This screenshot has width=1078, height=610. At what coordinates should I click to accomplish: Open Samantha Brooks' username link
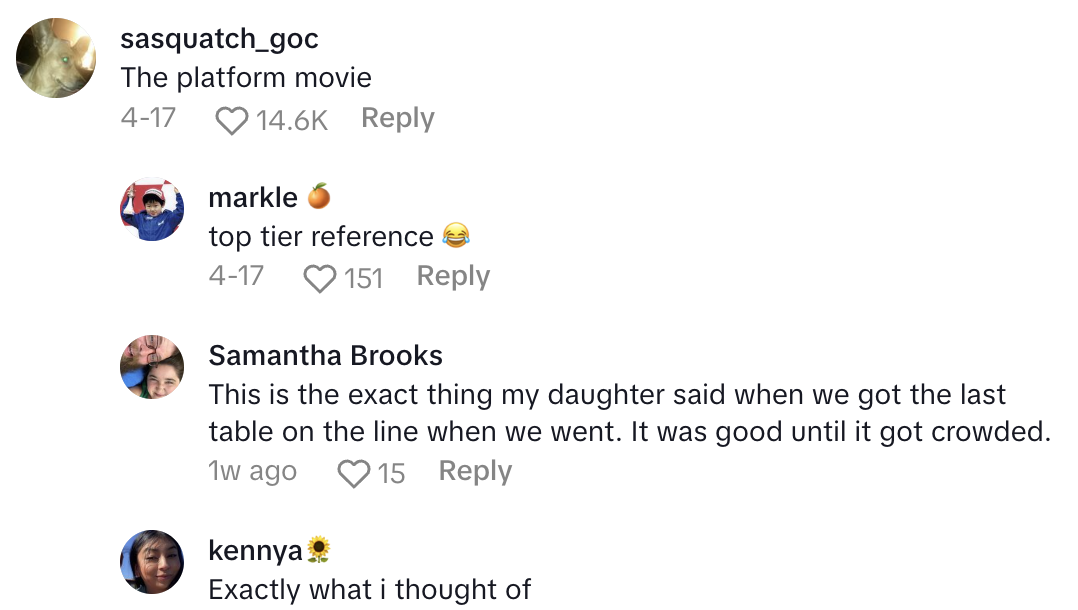coord(326,356)
